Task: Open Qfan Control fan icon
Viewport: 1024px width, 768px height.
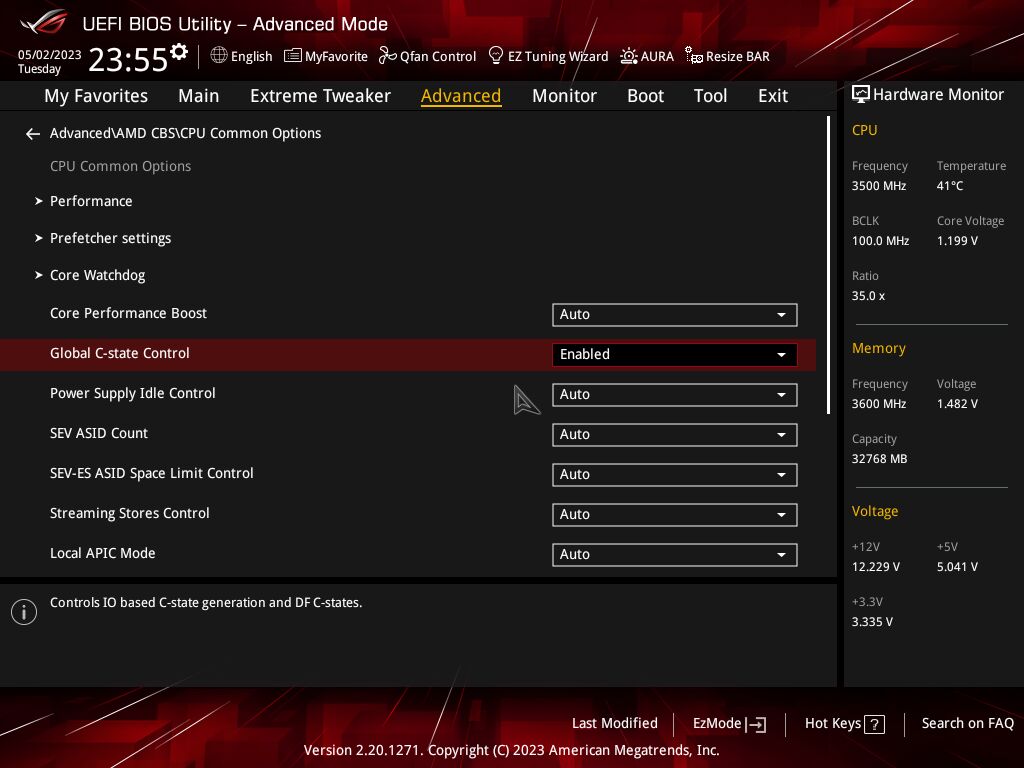Action: pos(387,56)
